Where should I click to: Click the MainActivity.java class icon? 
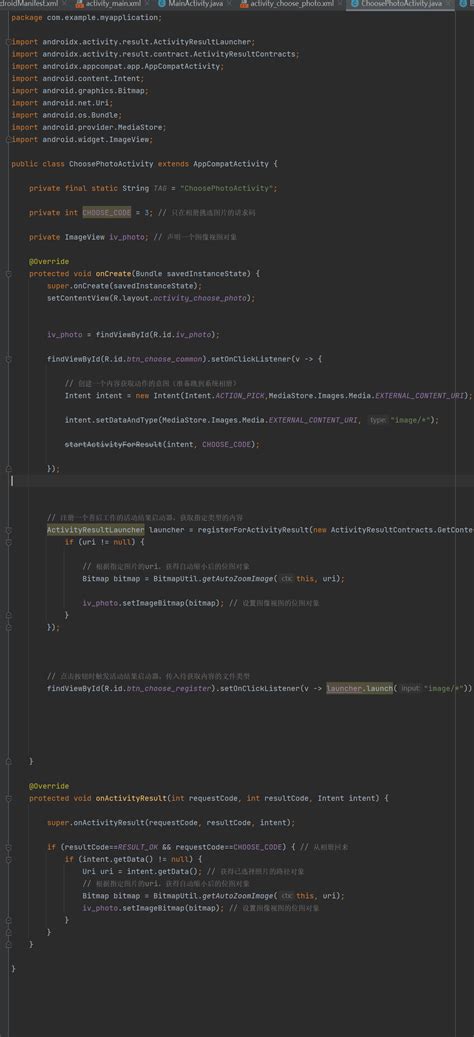point(161,3)
